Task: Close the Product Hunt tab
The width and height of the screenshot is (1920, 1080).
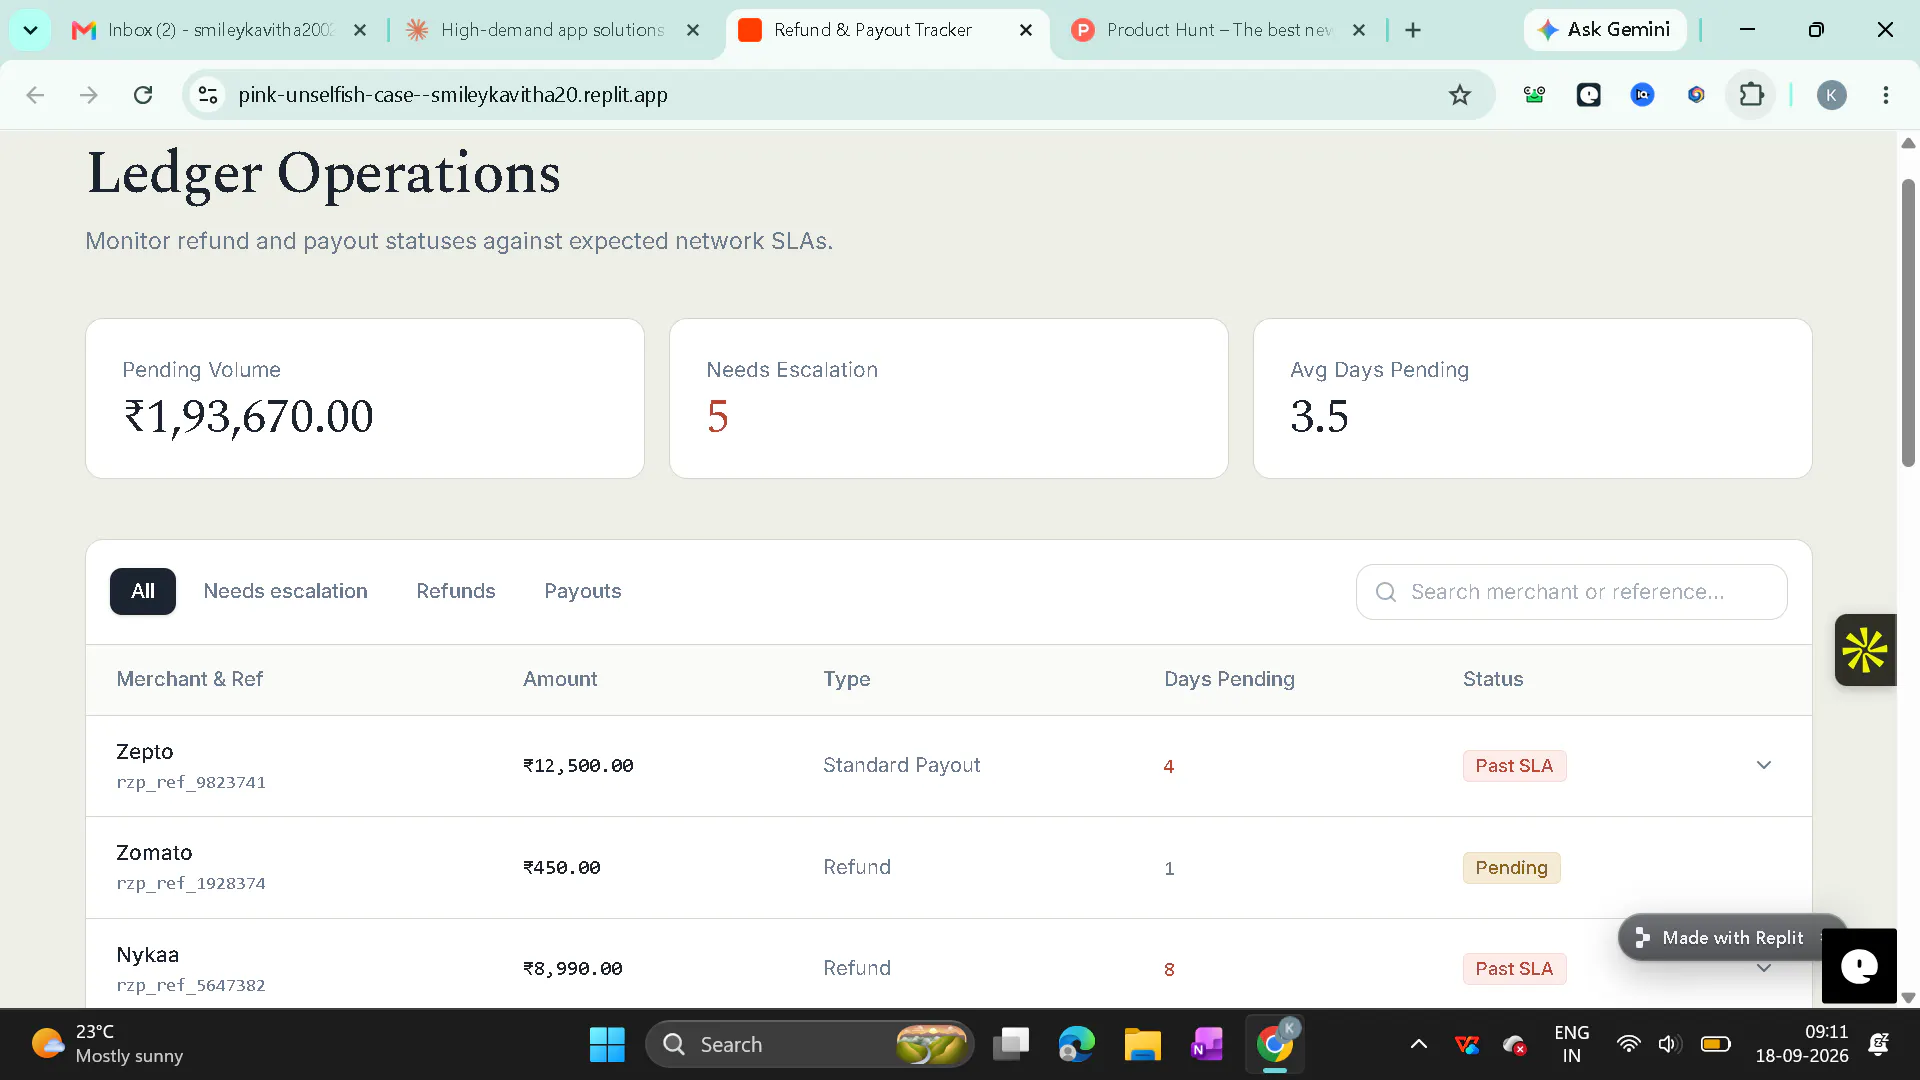Action: [x=1359, y=30]
